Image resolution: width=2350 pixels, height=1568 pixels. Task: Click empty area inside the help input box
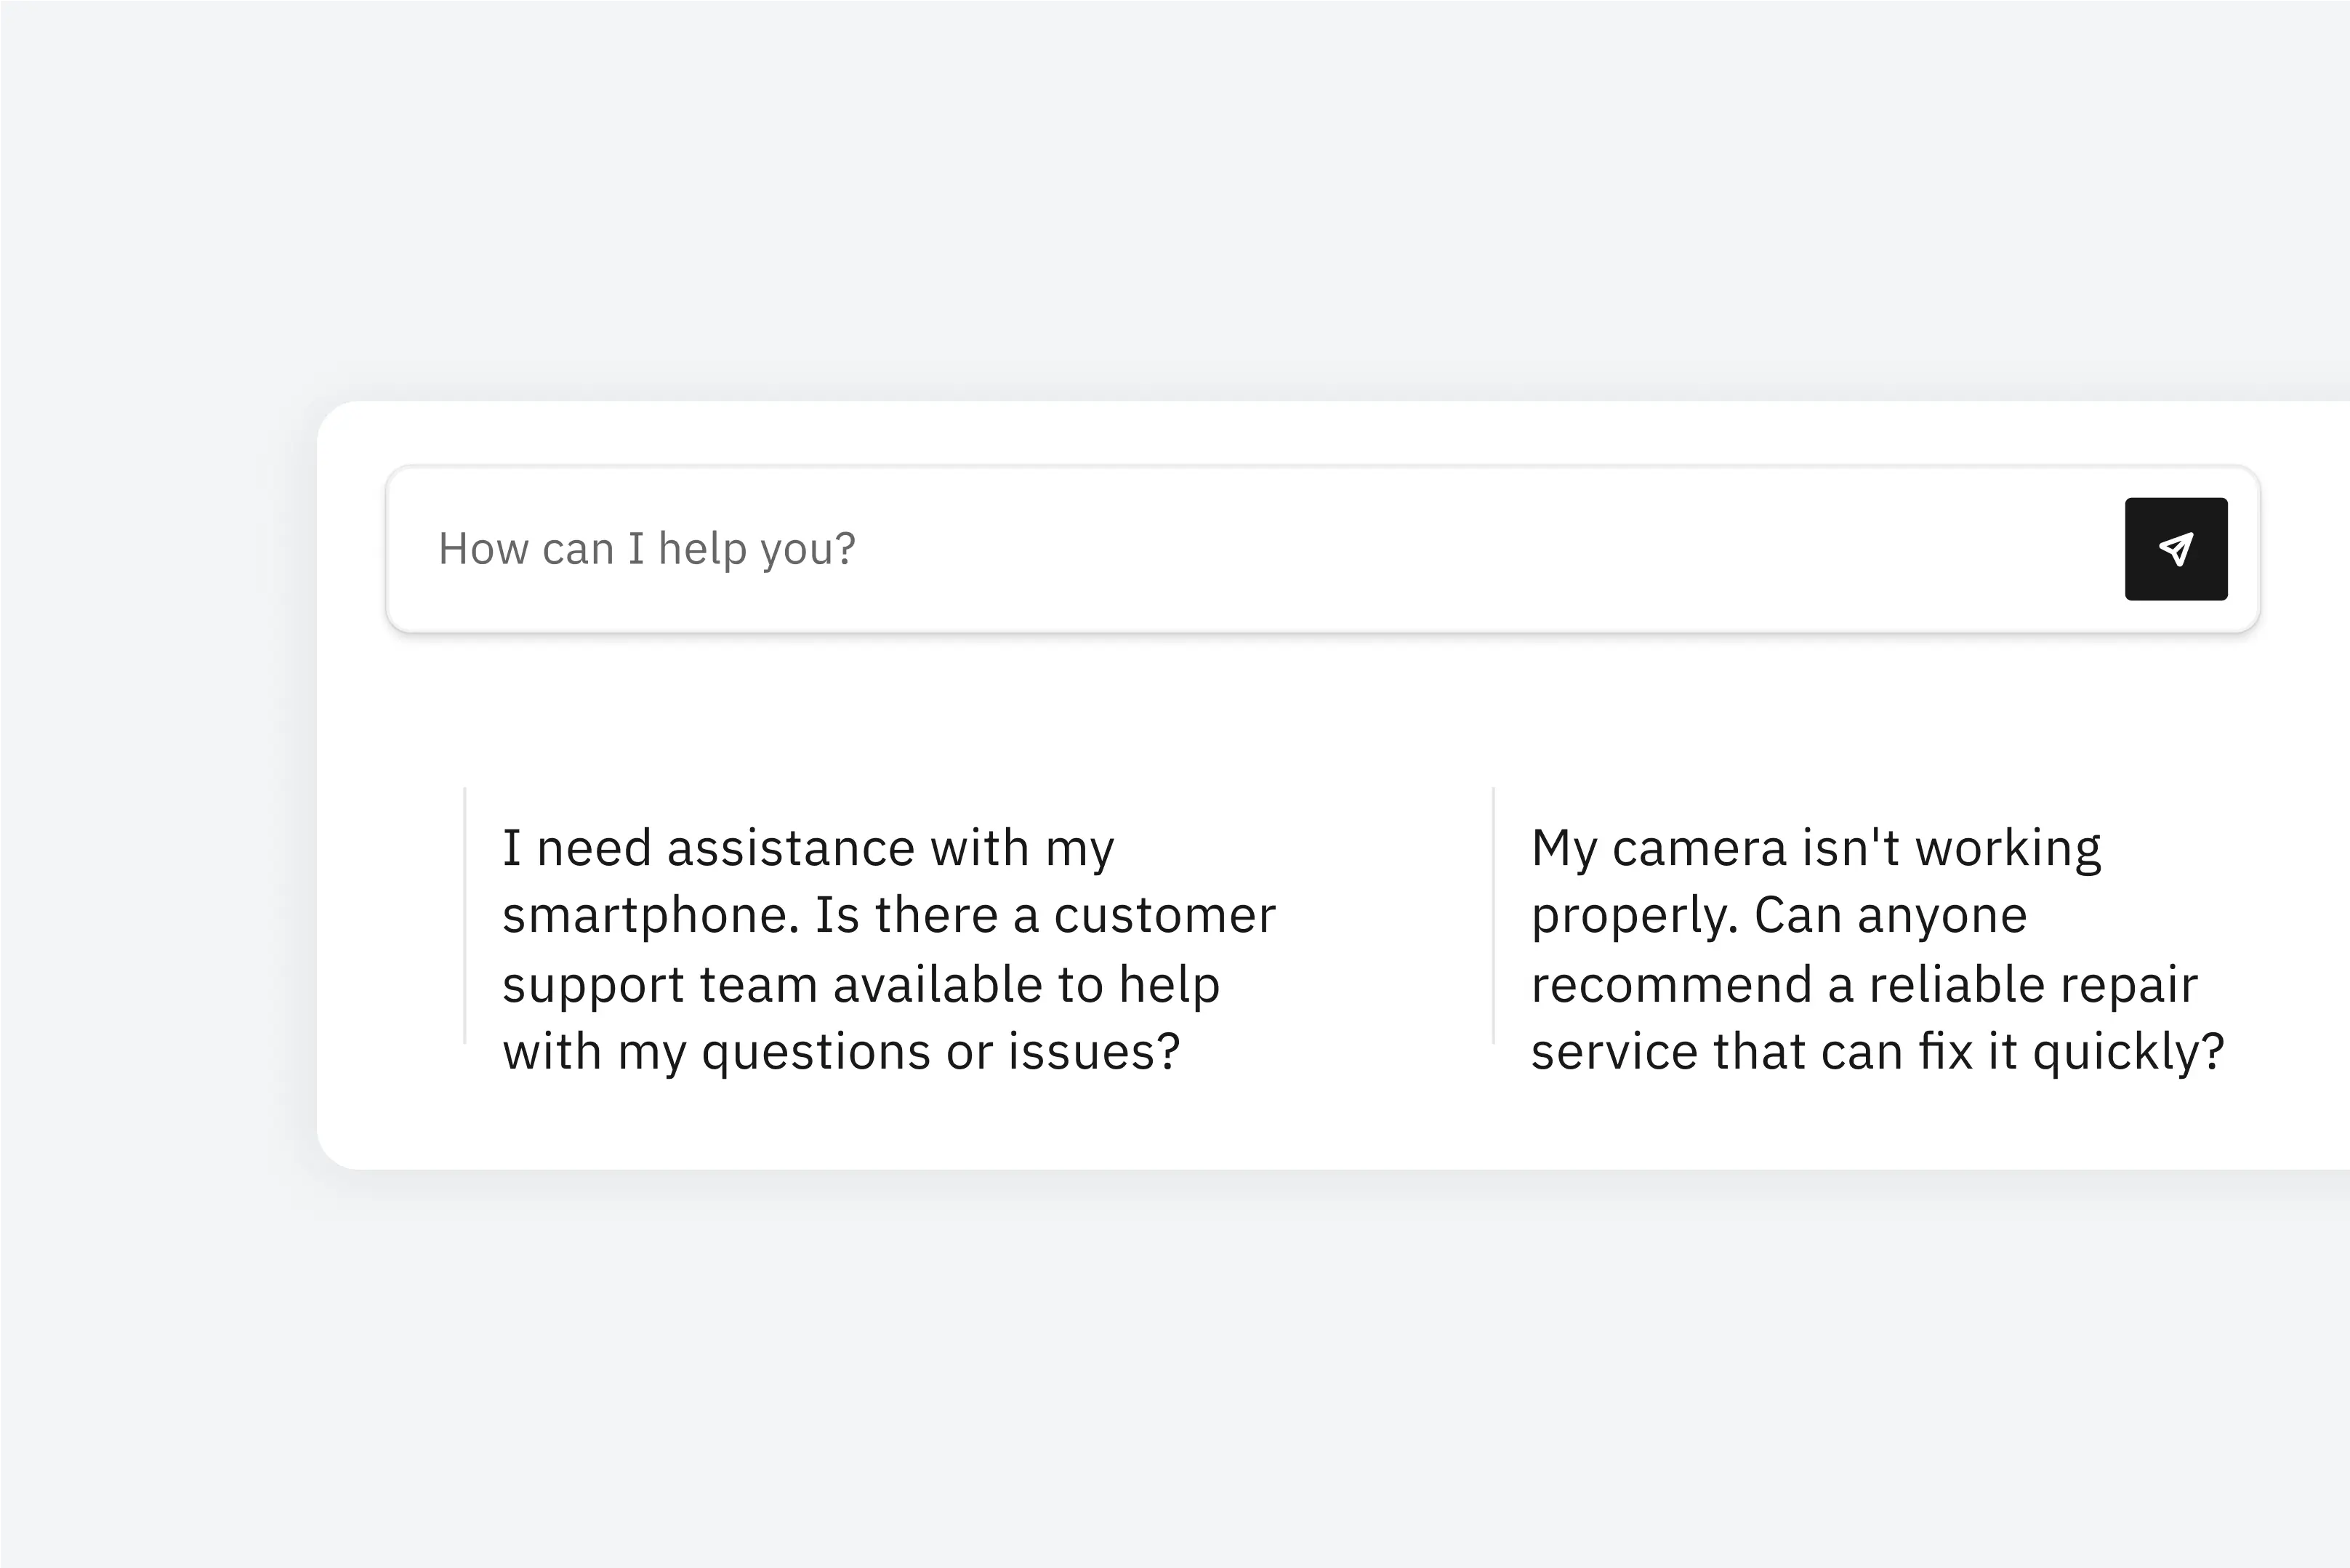pos(1500,549)
